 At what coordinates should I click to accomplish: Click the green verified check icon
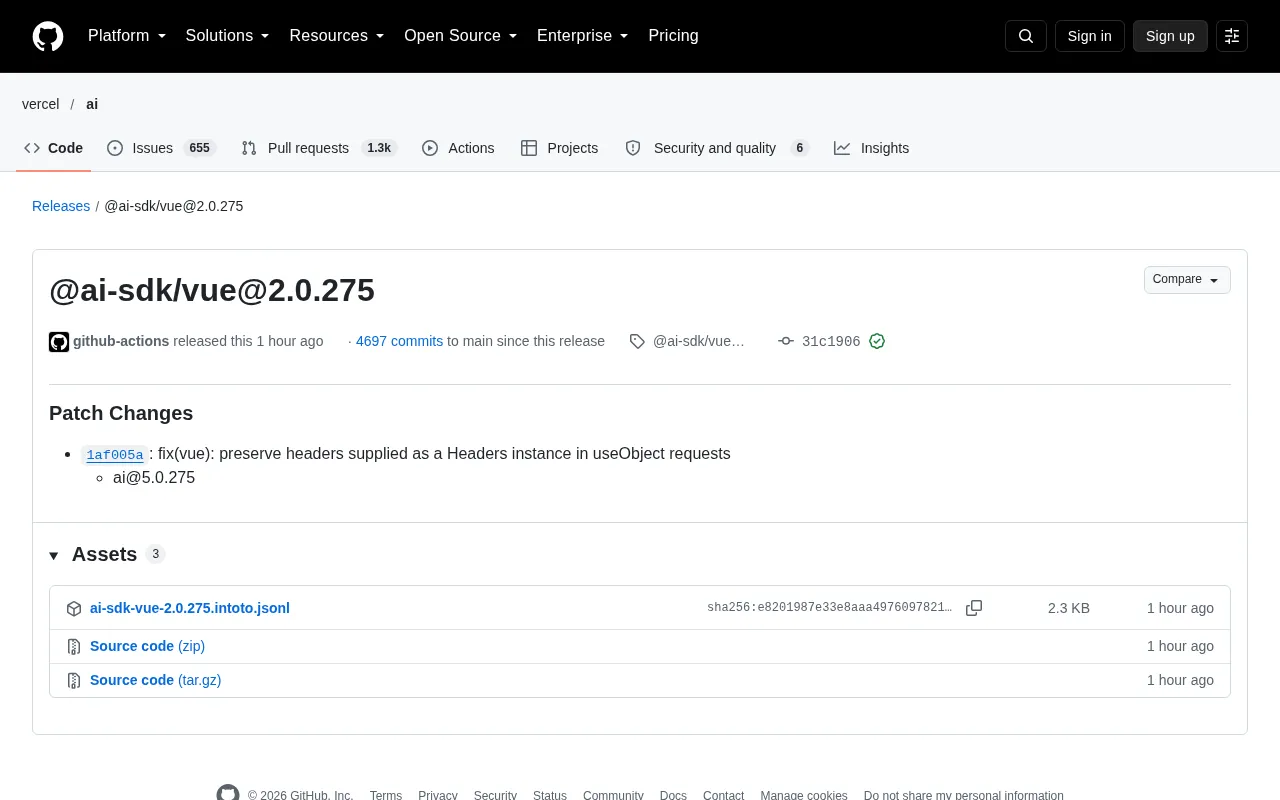(x=877, y=341)
